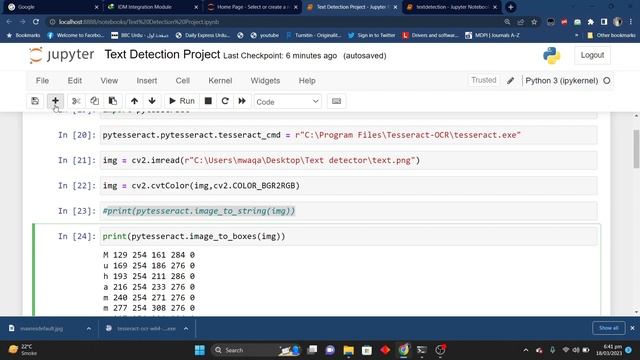The width and height of the screenshot is (640, 360).
Task: Move selected cell down
Action: click(152, 101)
